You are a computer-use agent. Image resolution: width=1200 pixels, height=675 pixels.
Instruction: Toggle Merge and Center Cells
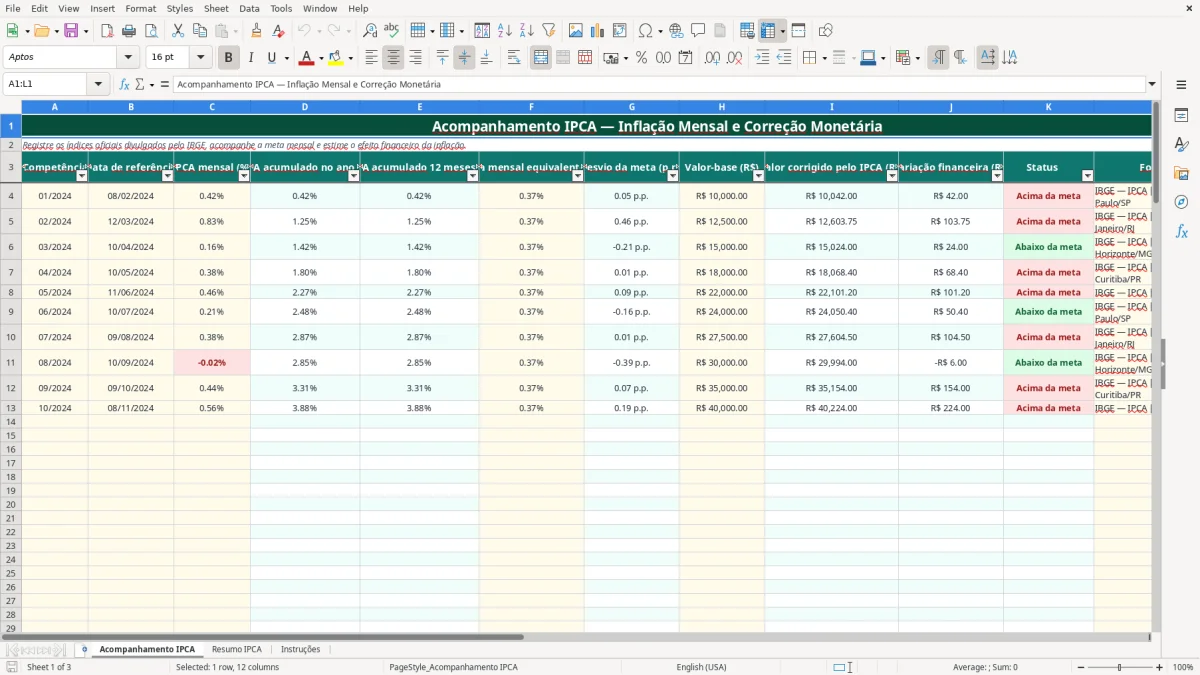(541, 58)
